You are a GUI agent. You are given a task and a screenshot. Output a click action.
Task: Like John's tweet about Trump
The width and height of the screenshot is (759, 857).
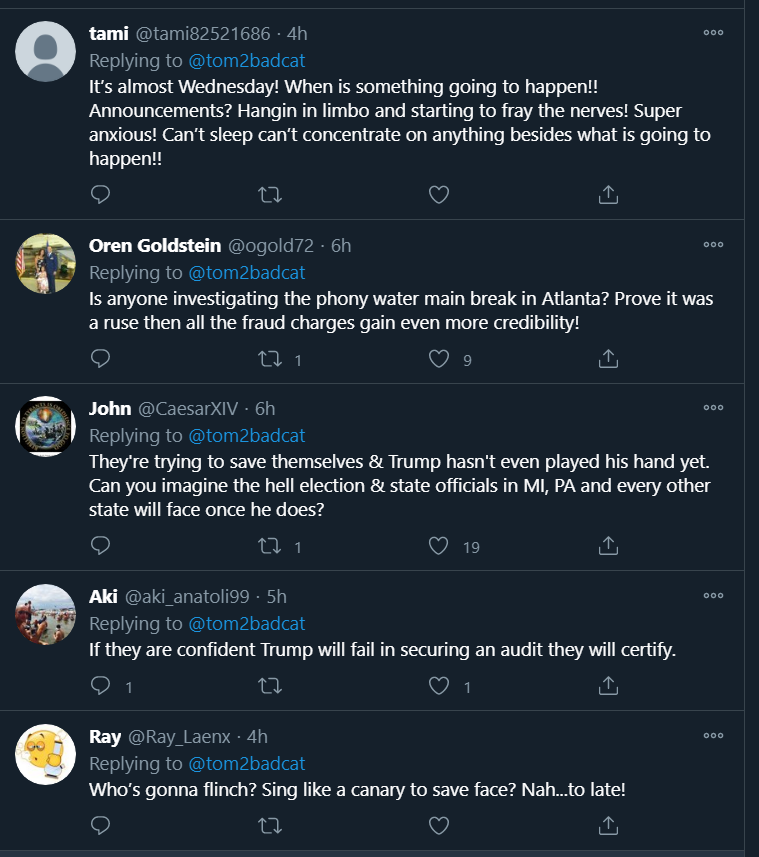[438, 546]
